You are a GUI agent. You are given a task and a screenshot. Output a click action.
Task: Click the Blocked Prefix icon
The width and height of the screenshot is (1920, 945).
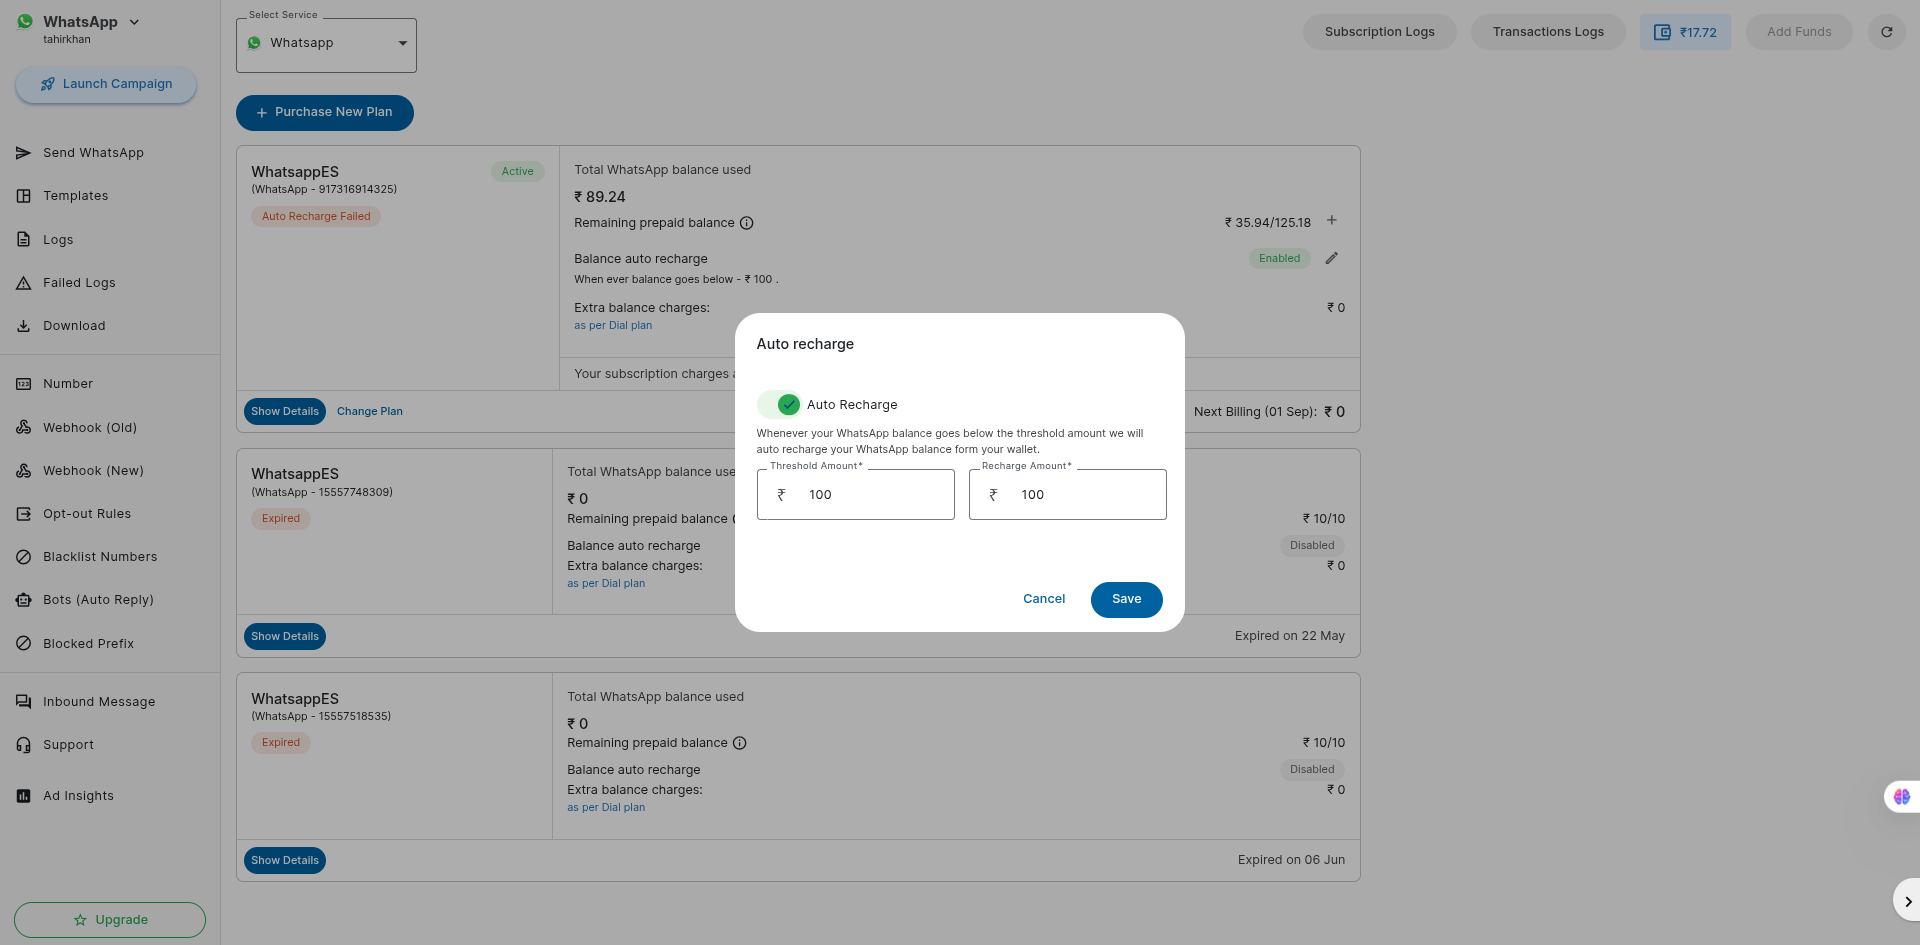click(23, 644)
